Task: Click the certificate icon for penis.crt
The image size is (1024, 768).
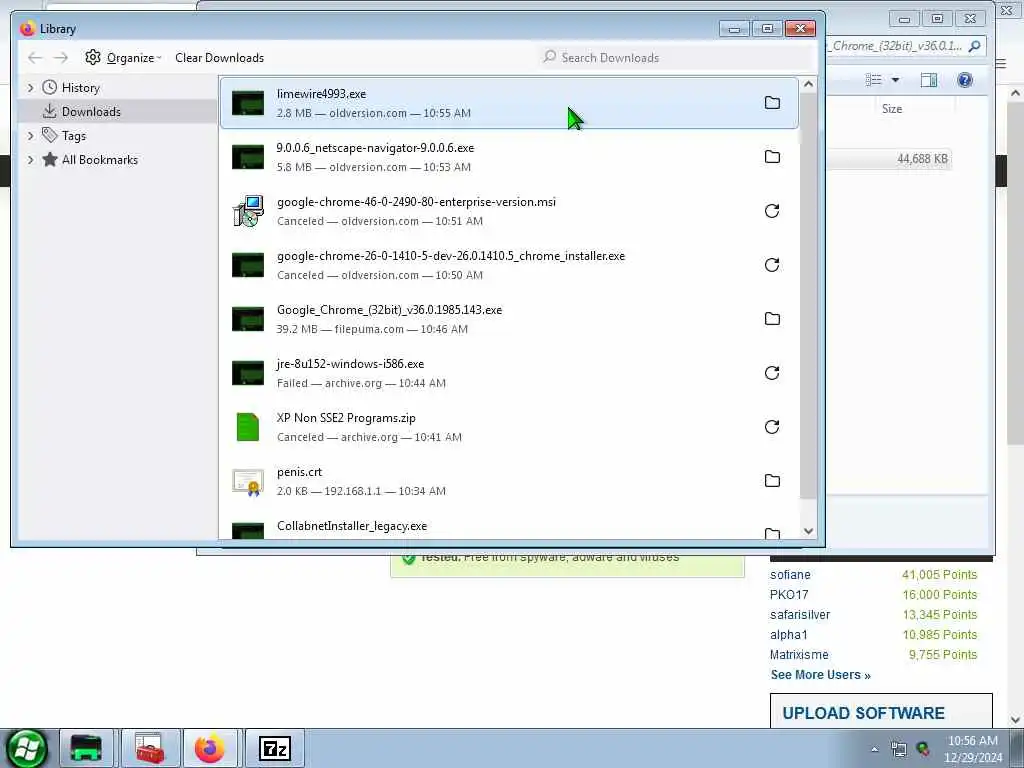Action: pos(248,482)
